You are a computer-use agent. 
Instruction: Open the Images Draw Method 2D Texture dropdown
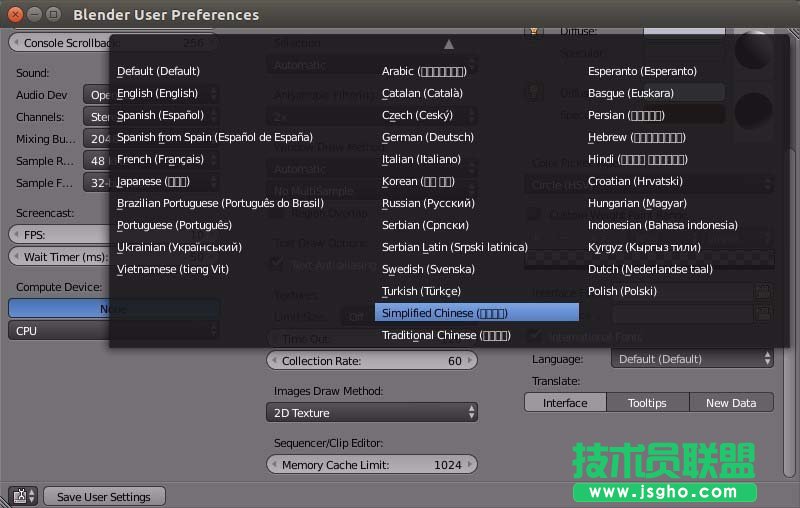[372, 413]
